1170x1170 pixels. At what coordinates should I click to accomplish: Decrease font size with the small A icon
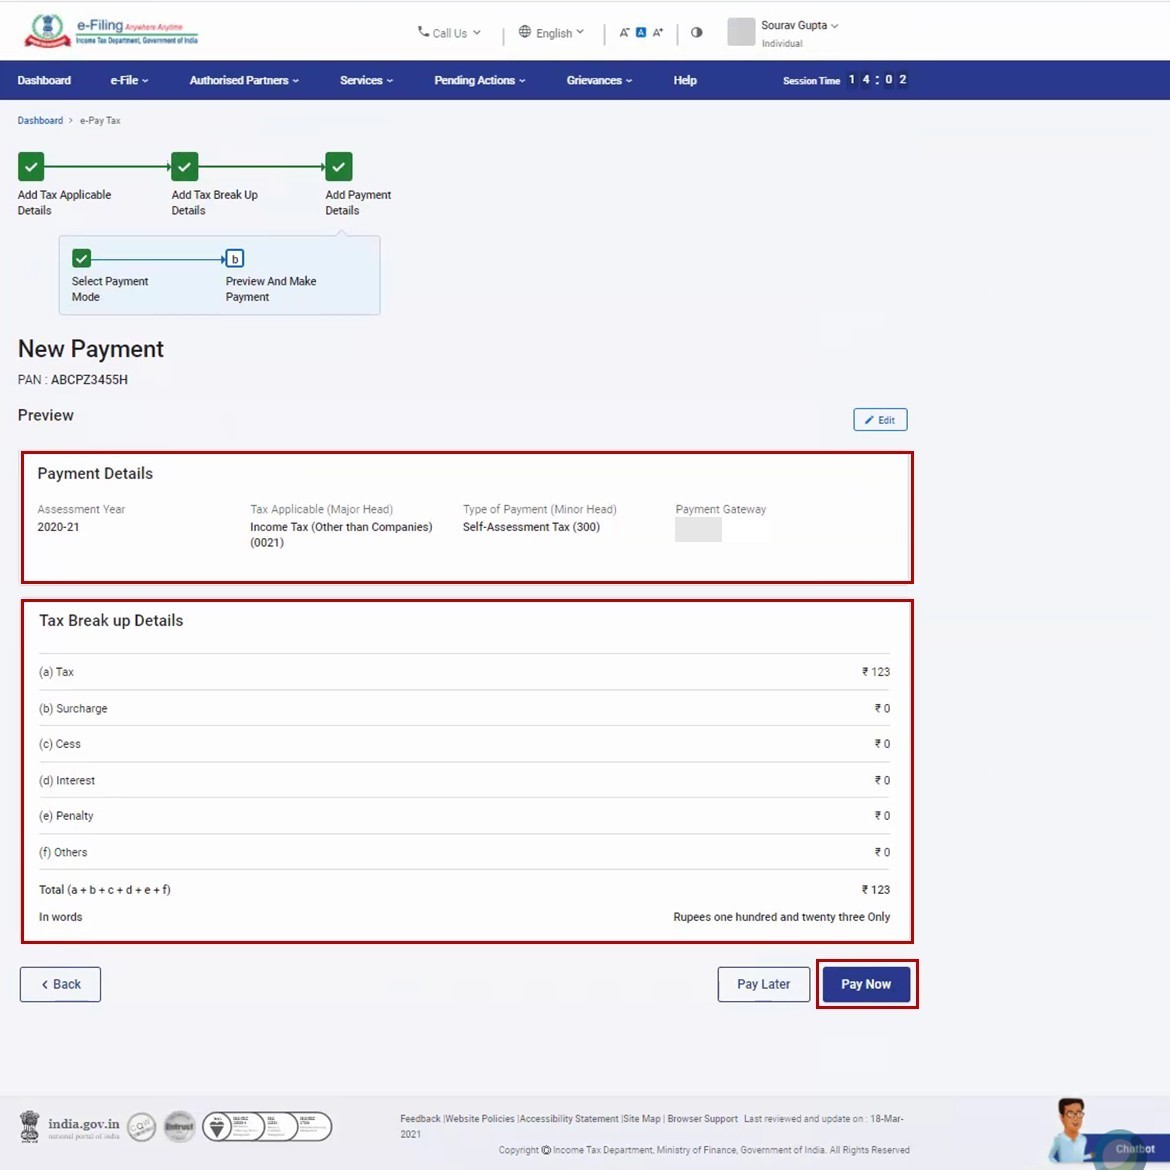[x=624, y=33]
